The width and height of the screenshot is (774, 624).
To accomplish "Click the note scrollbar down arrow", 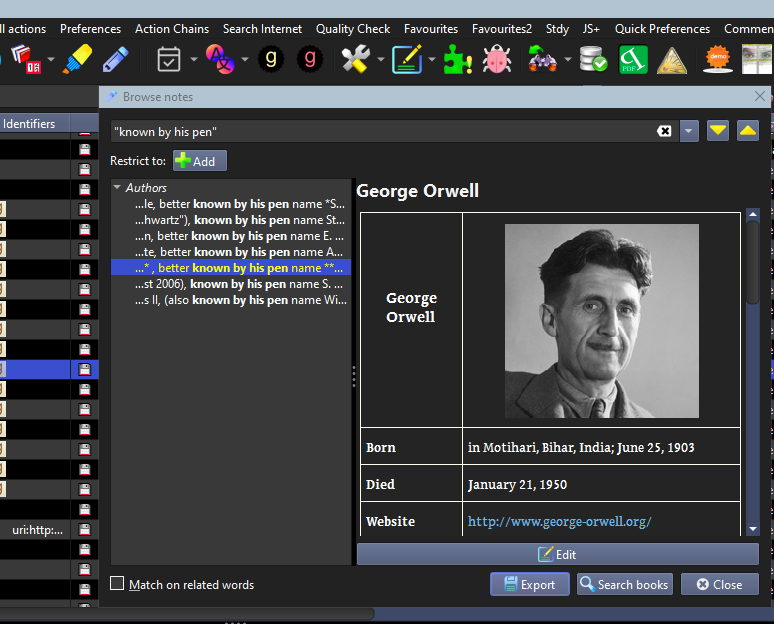I will [753, 529].
